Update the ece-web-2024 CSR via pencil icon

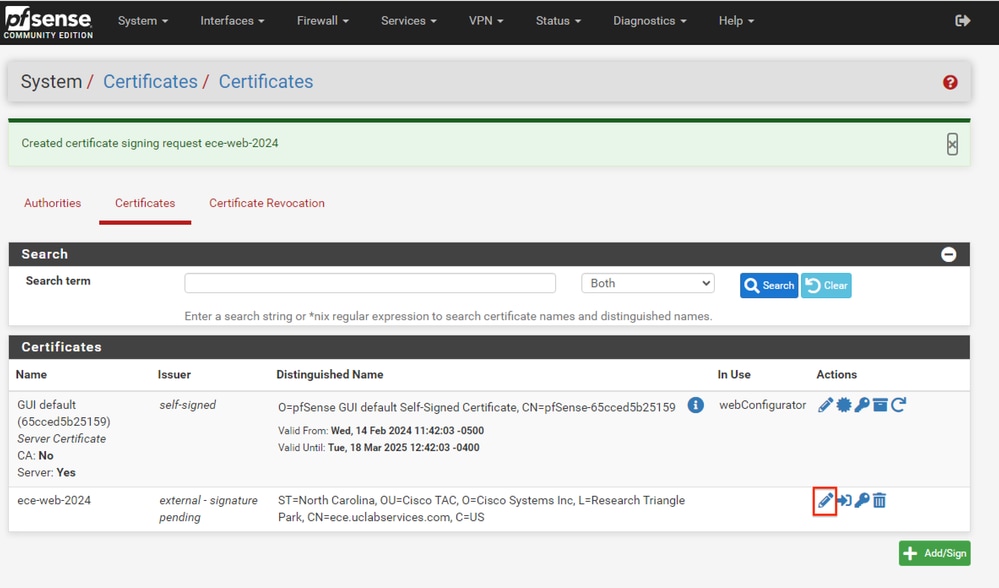(825, 501)
